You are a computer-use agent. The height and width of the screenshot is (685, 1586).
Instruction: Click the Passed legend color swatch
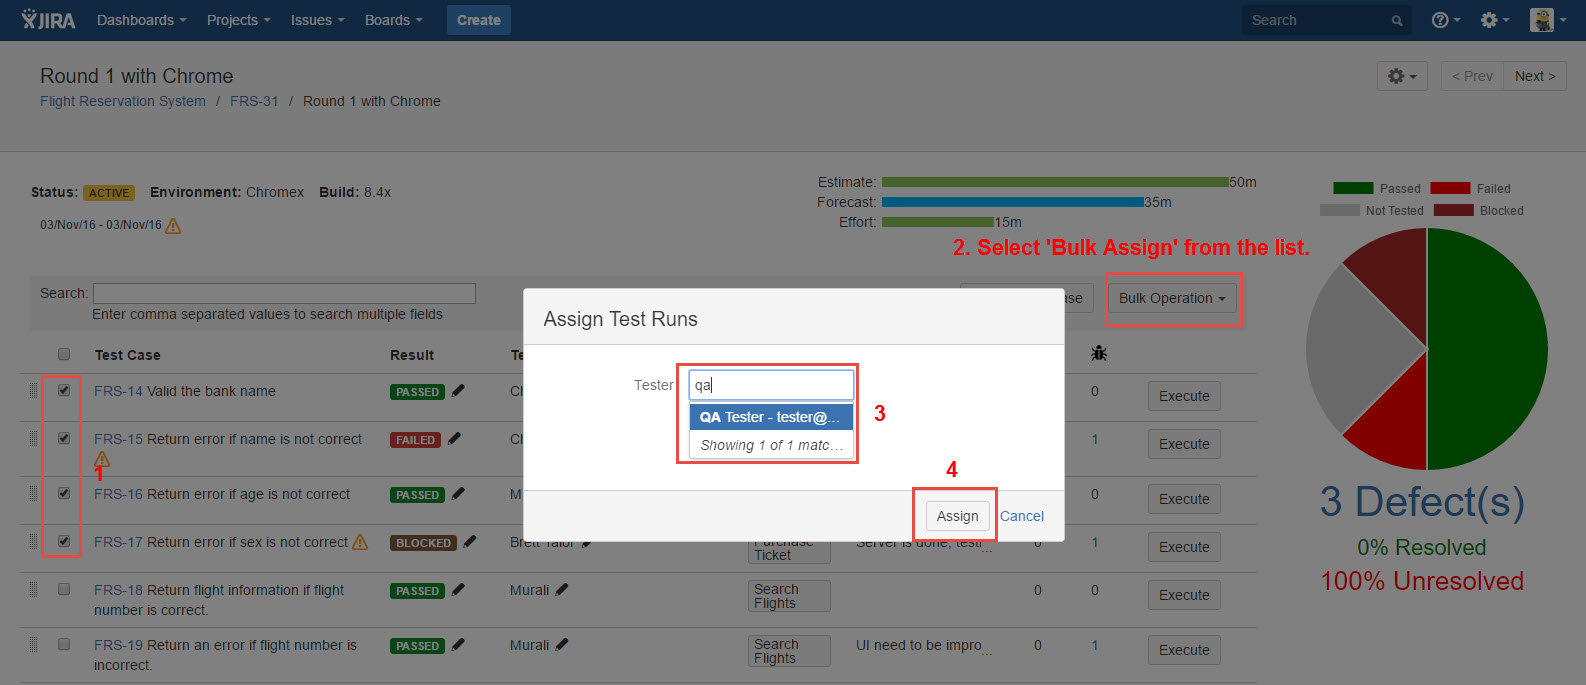[x=1353, y=188]
